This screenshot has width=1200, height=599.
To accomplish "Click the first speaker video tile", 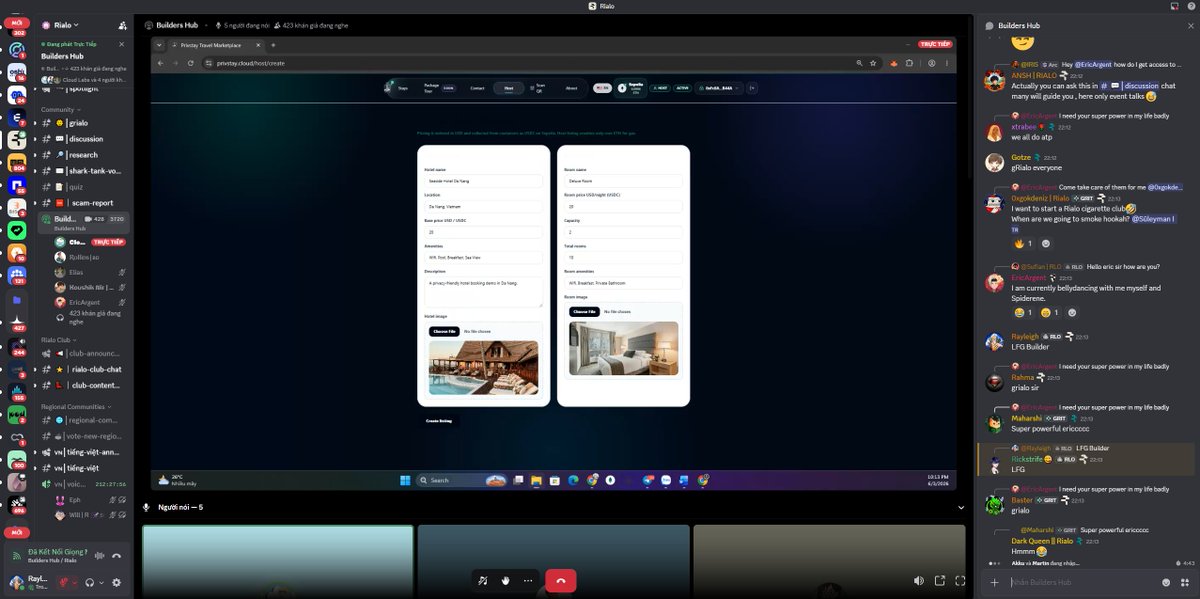I will 277,561.
